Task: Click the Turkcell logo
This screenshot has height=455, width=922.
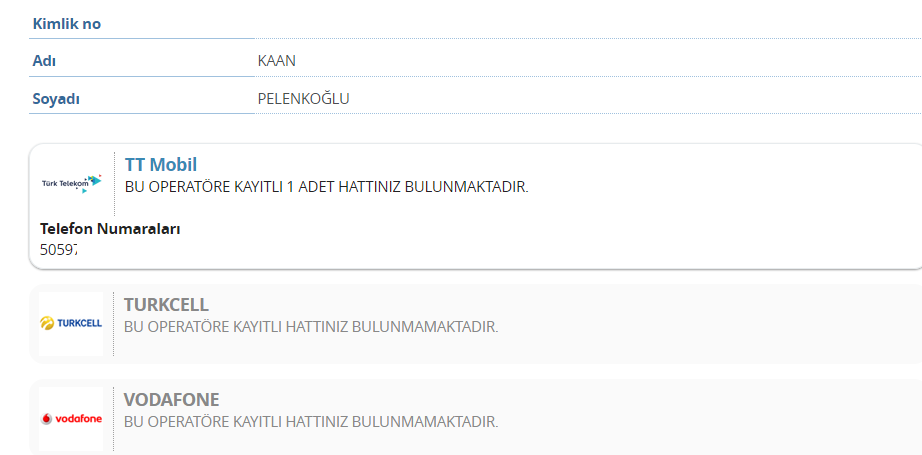Action: click(71, 323)
